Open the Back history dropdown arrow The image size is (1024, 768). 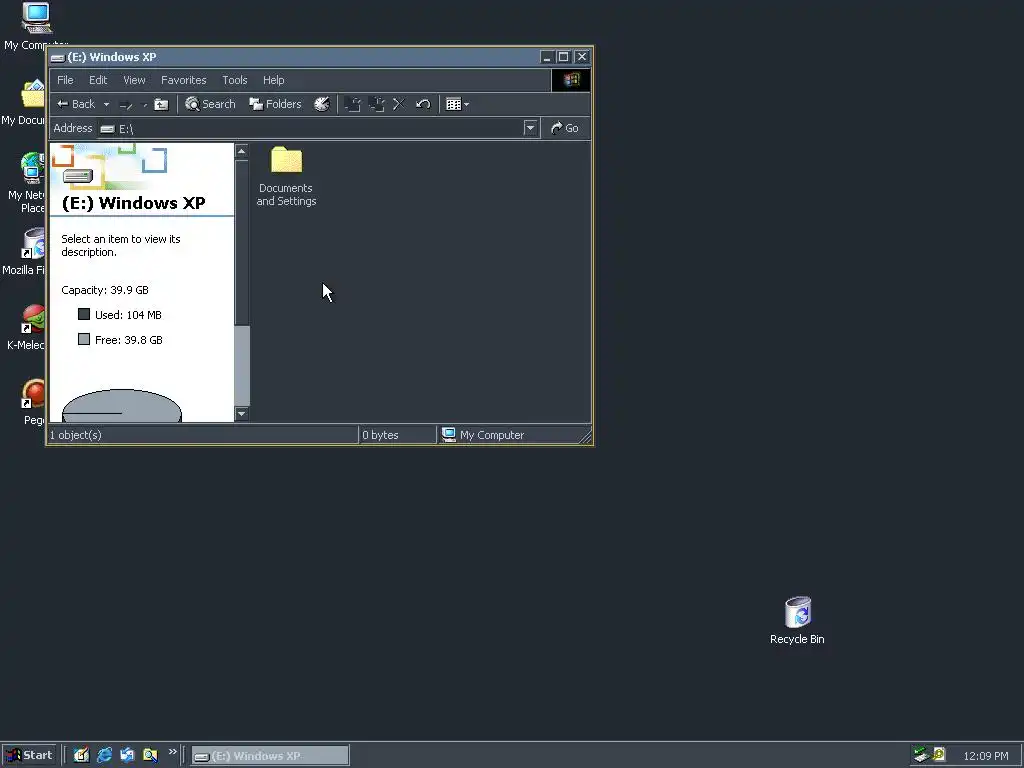coord(106,104)
